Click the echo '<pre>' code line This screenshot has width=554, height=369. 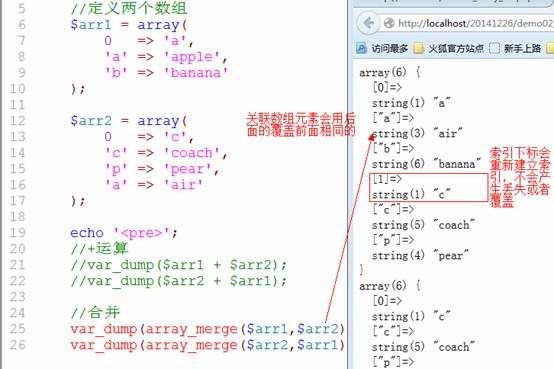click(x=124, y=233)
